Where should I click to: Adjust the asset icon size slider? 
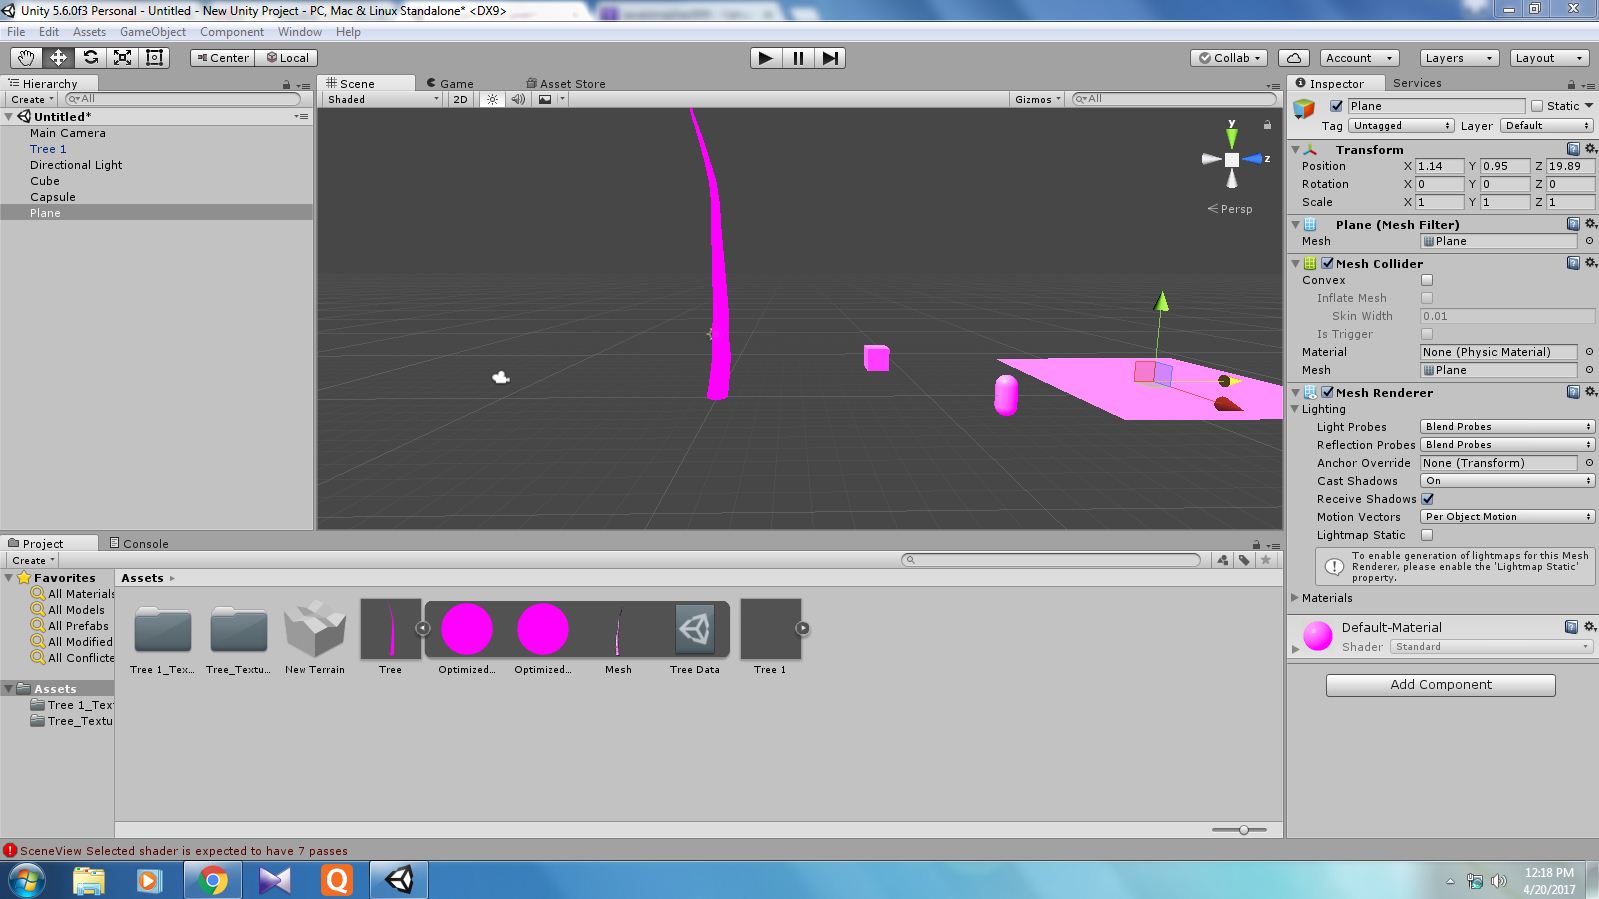(1243, 829)
